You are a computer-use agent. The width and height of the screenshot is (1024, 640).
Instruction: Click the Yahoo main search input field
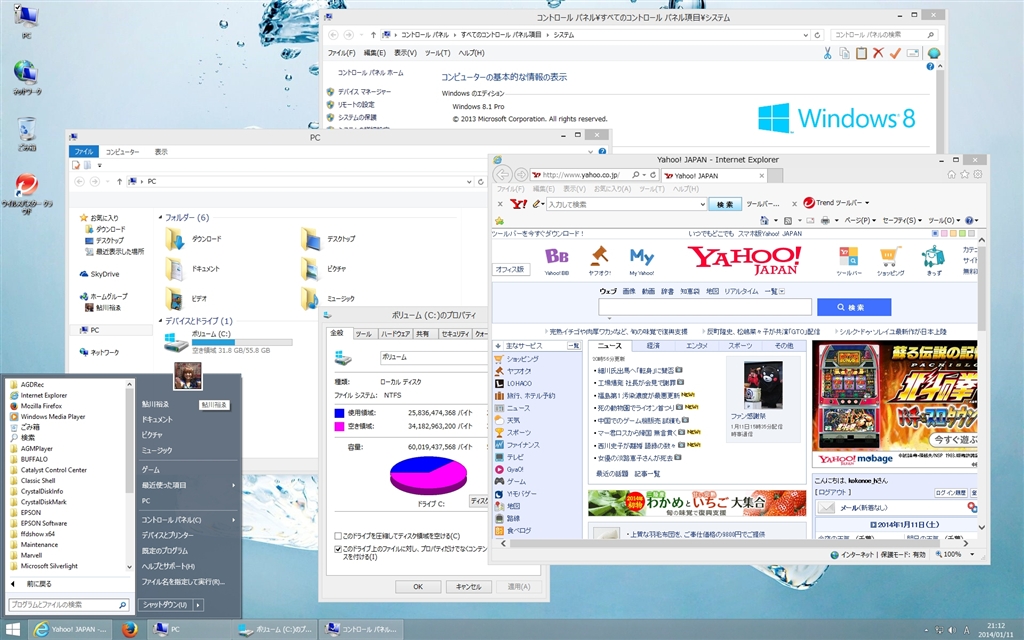click(705, 307)
